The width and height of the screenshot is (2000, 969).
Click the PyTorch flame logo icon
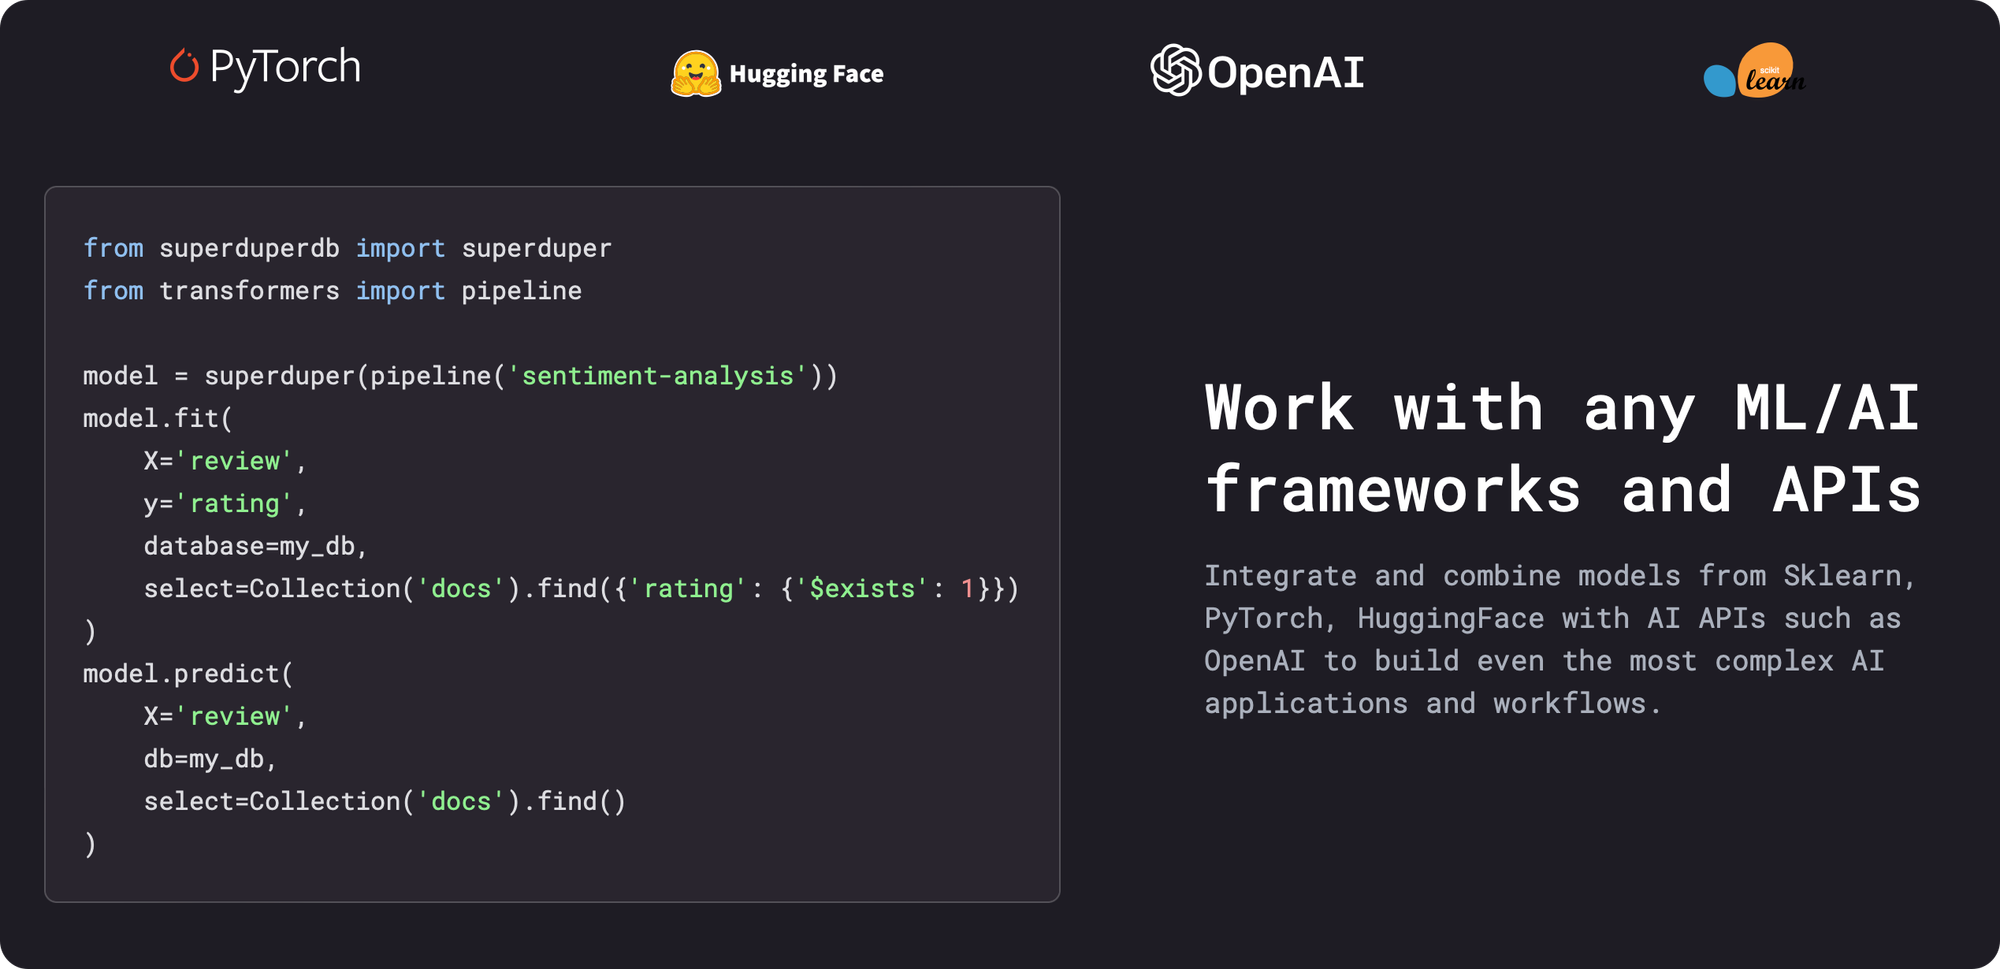coord(184,66)
